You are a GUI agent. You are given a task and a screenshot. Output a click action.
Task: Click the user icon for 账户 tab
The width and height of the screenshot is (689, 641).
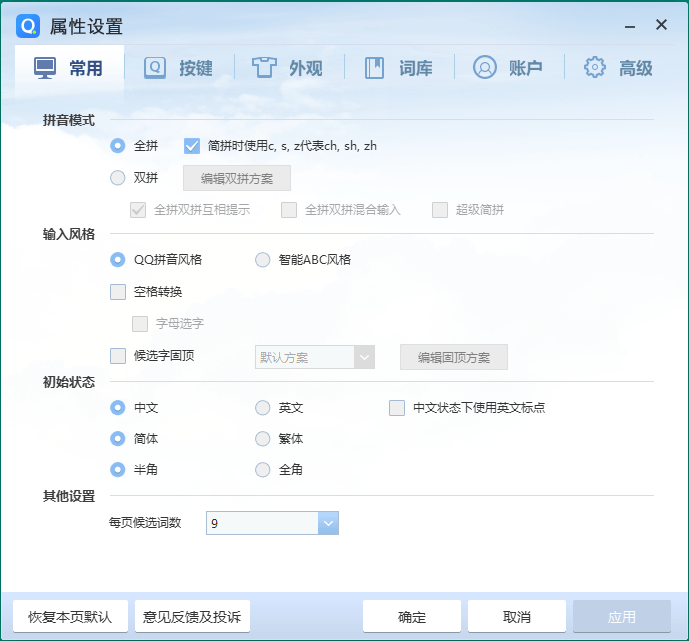485,68
